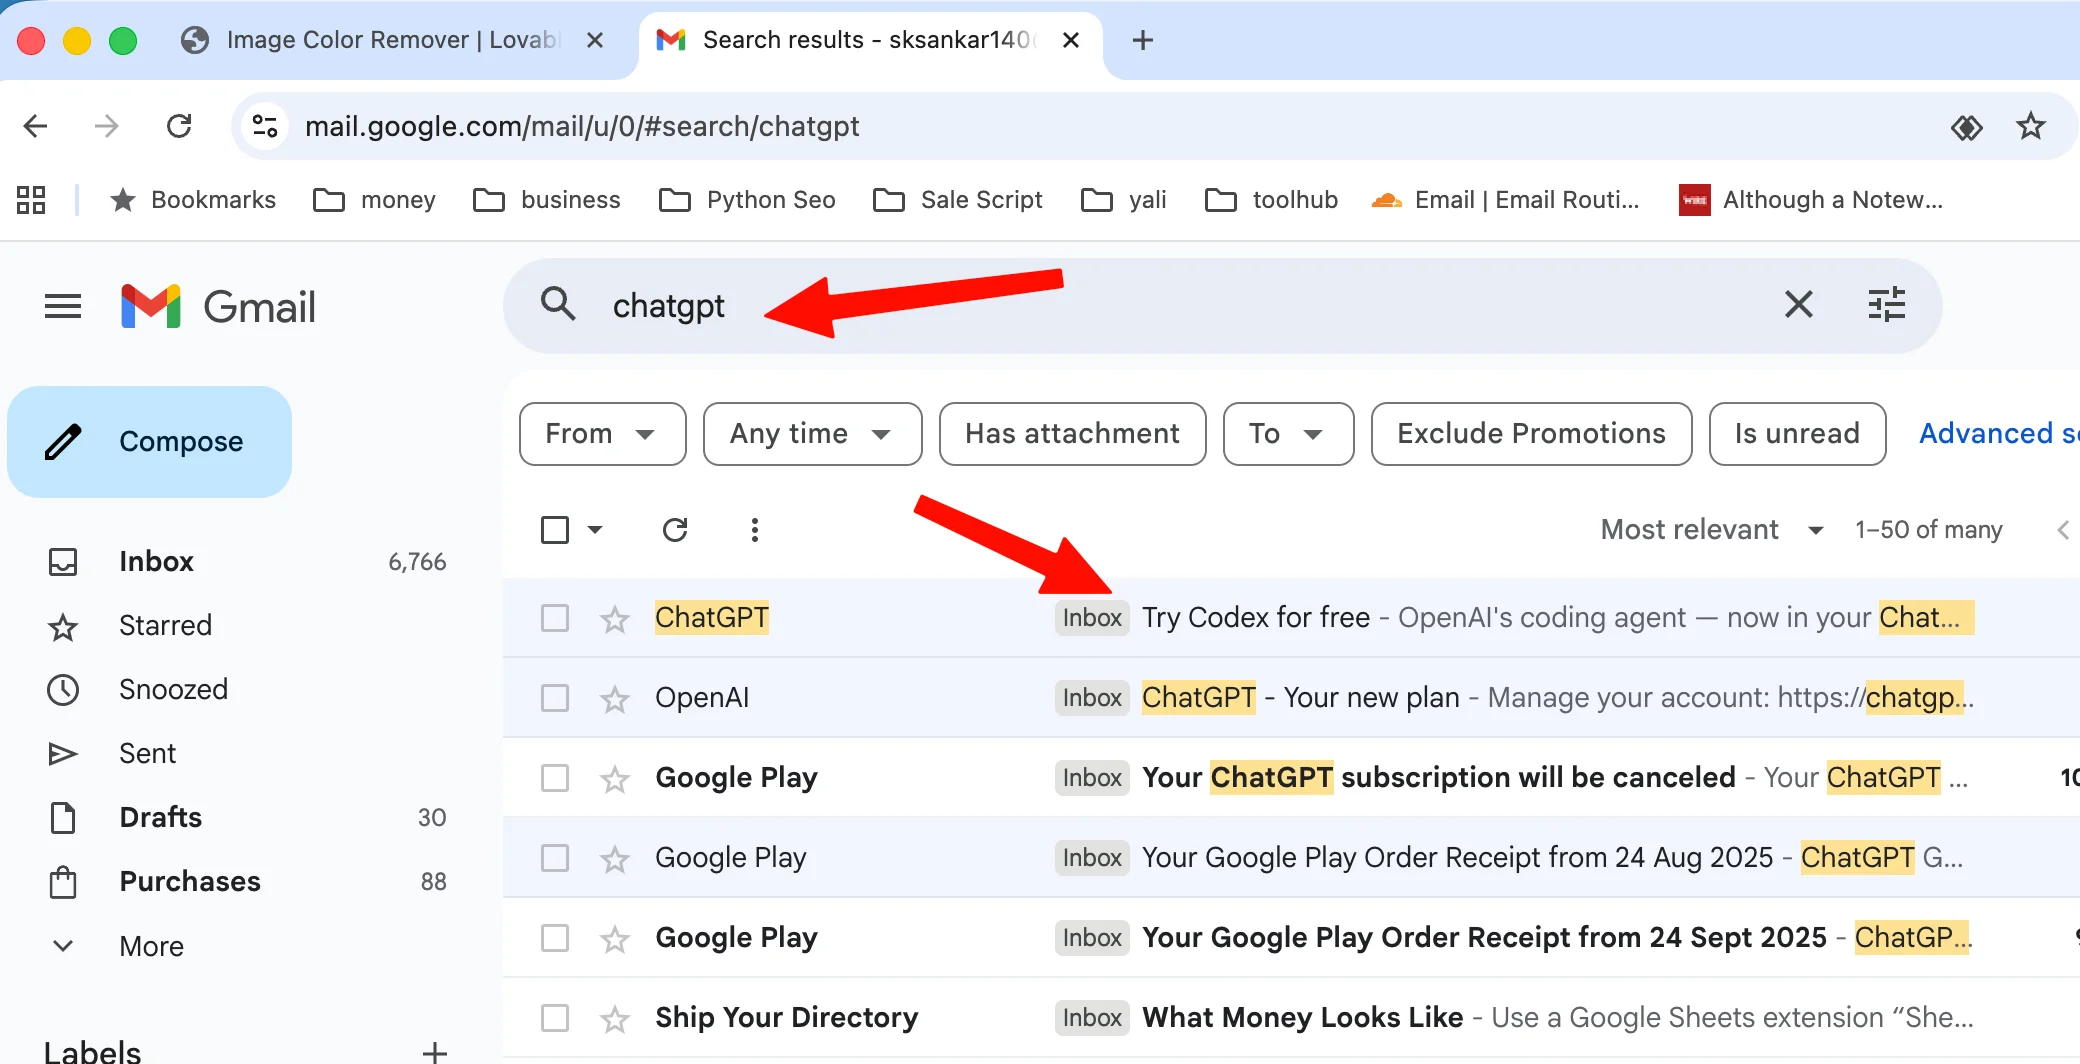Viewport: 2080px width, 1064px height.
Task: Collapse the More section in sidebar
Action: 62,945
